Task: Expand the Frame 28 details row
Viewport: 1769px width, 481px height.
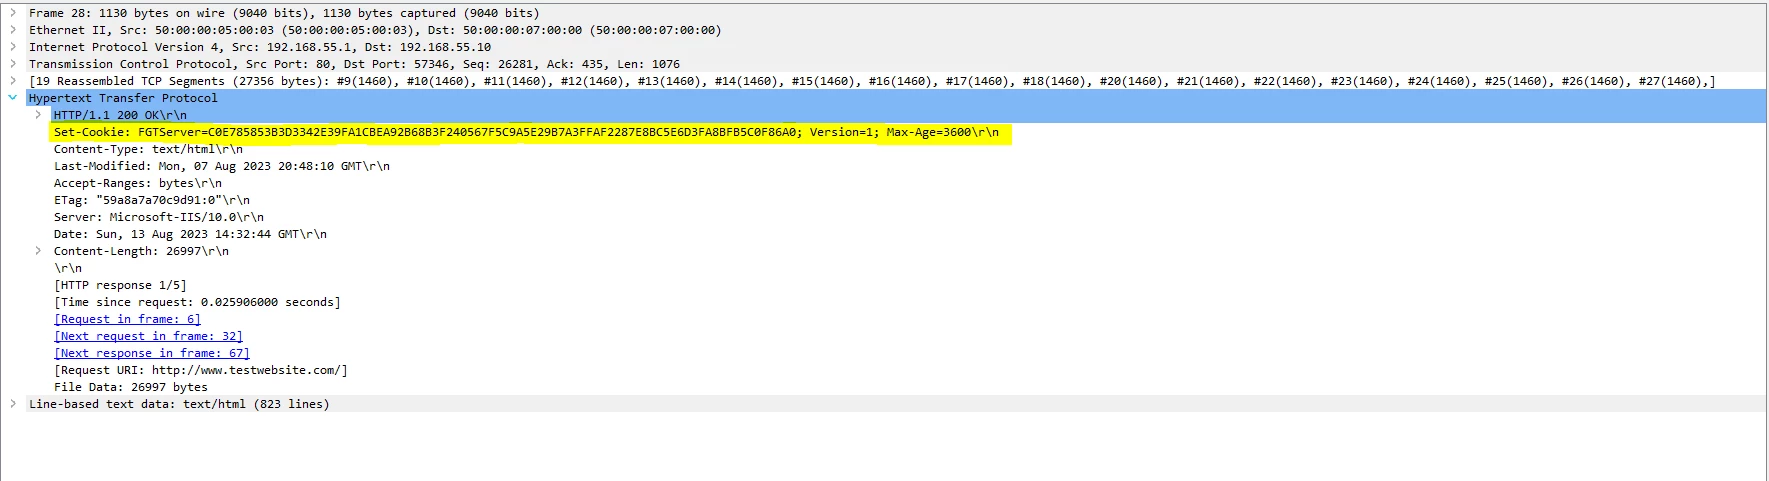Action: (x=13, y=13)
